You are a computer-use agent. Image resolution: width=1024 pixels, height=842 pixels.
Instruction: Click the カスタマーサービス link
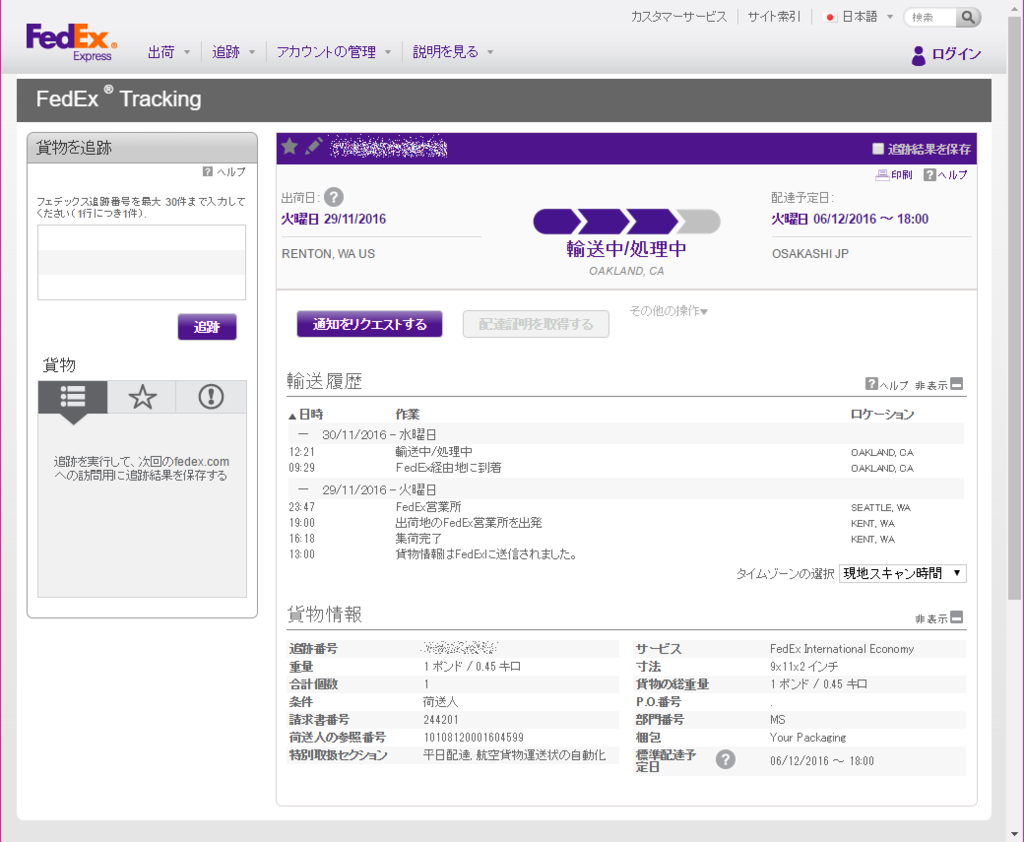pos(679,17)
